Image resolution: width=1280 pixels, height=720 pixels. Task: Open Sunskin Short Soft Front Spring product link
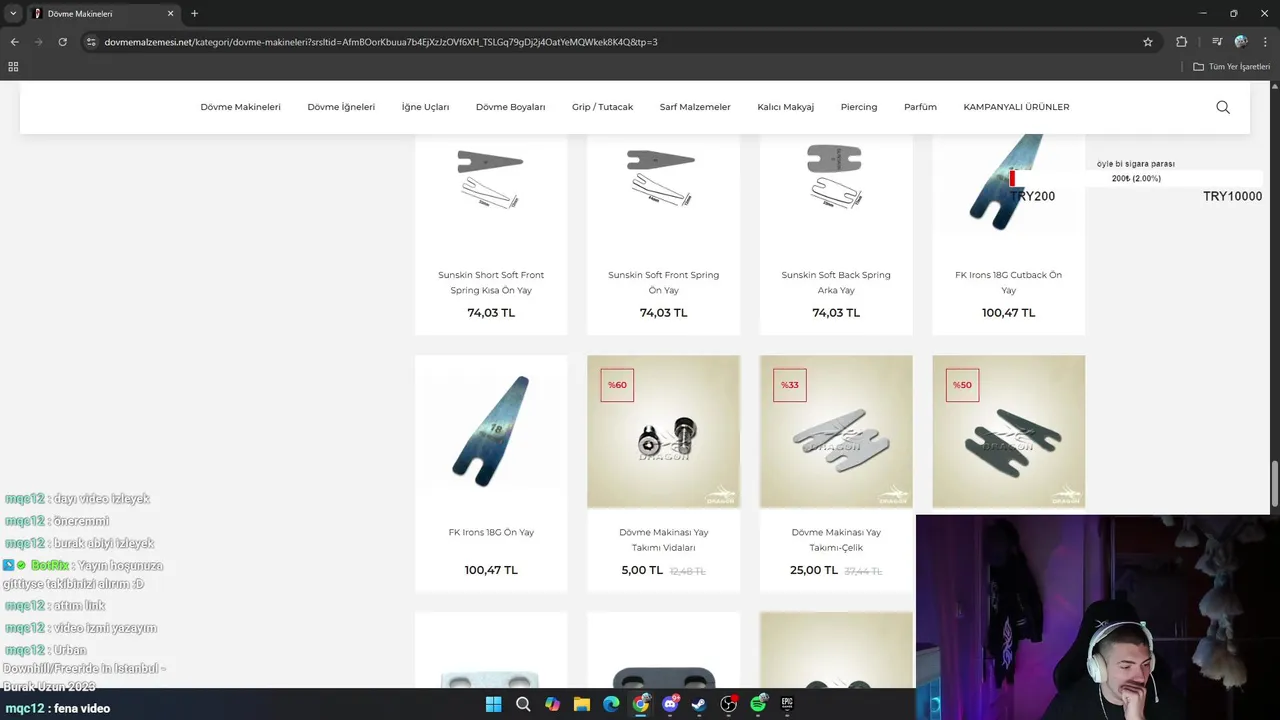click(491, 282)
